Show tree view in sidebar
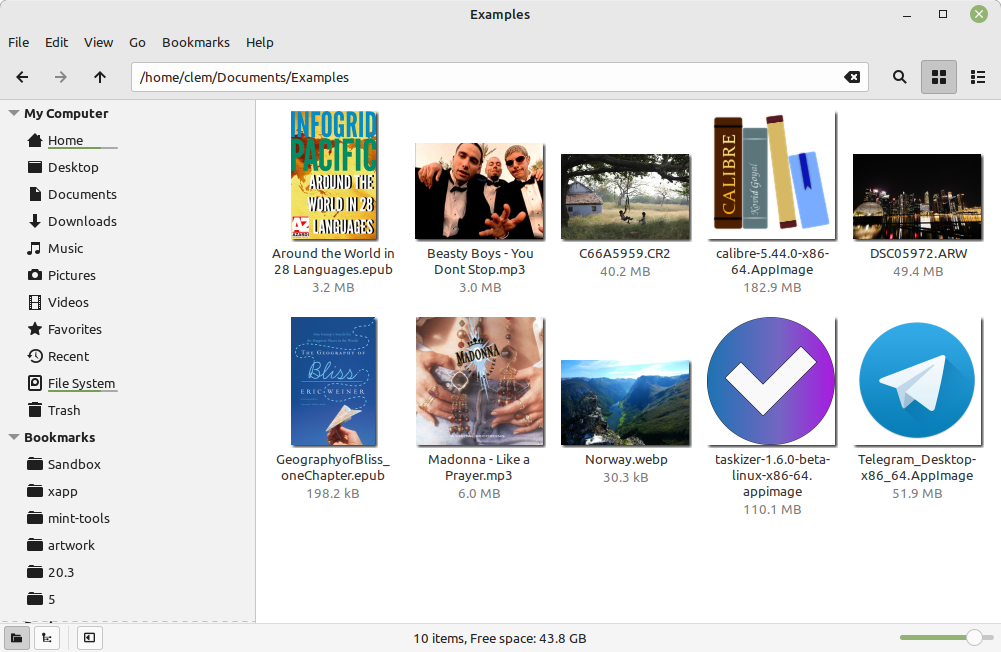The width and height of the screenshot is (1001, 652). click(x=46, y=638)
